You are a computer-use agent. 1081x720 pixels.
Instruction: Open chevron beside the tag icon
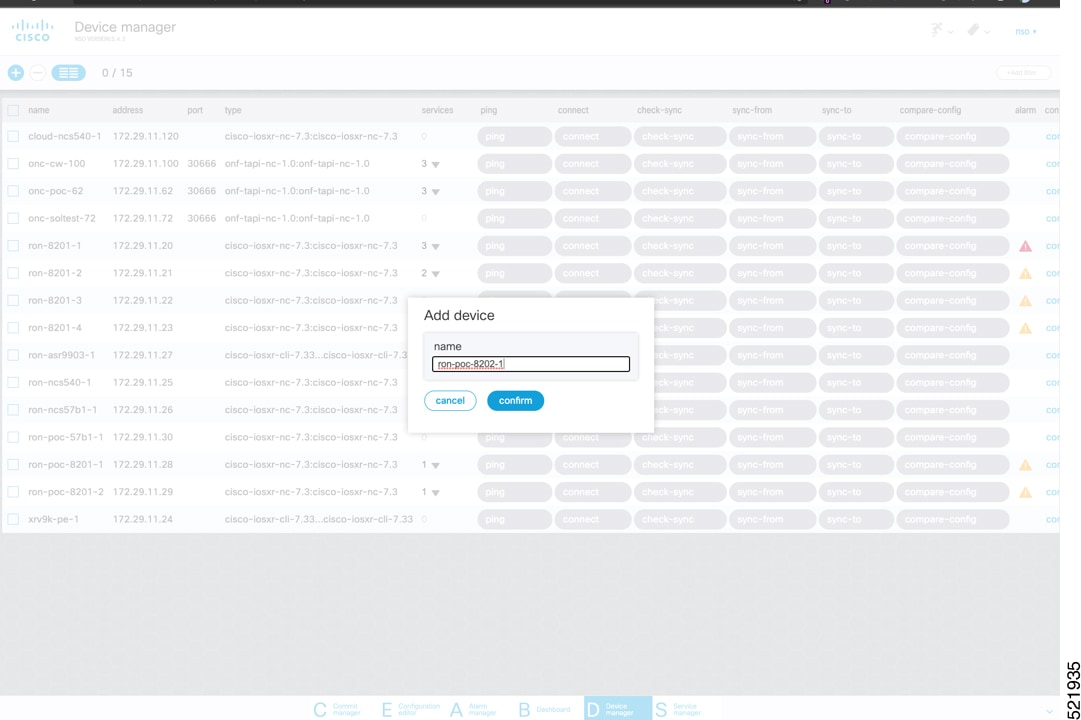(x=987, y=32)
